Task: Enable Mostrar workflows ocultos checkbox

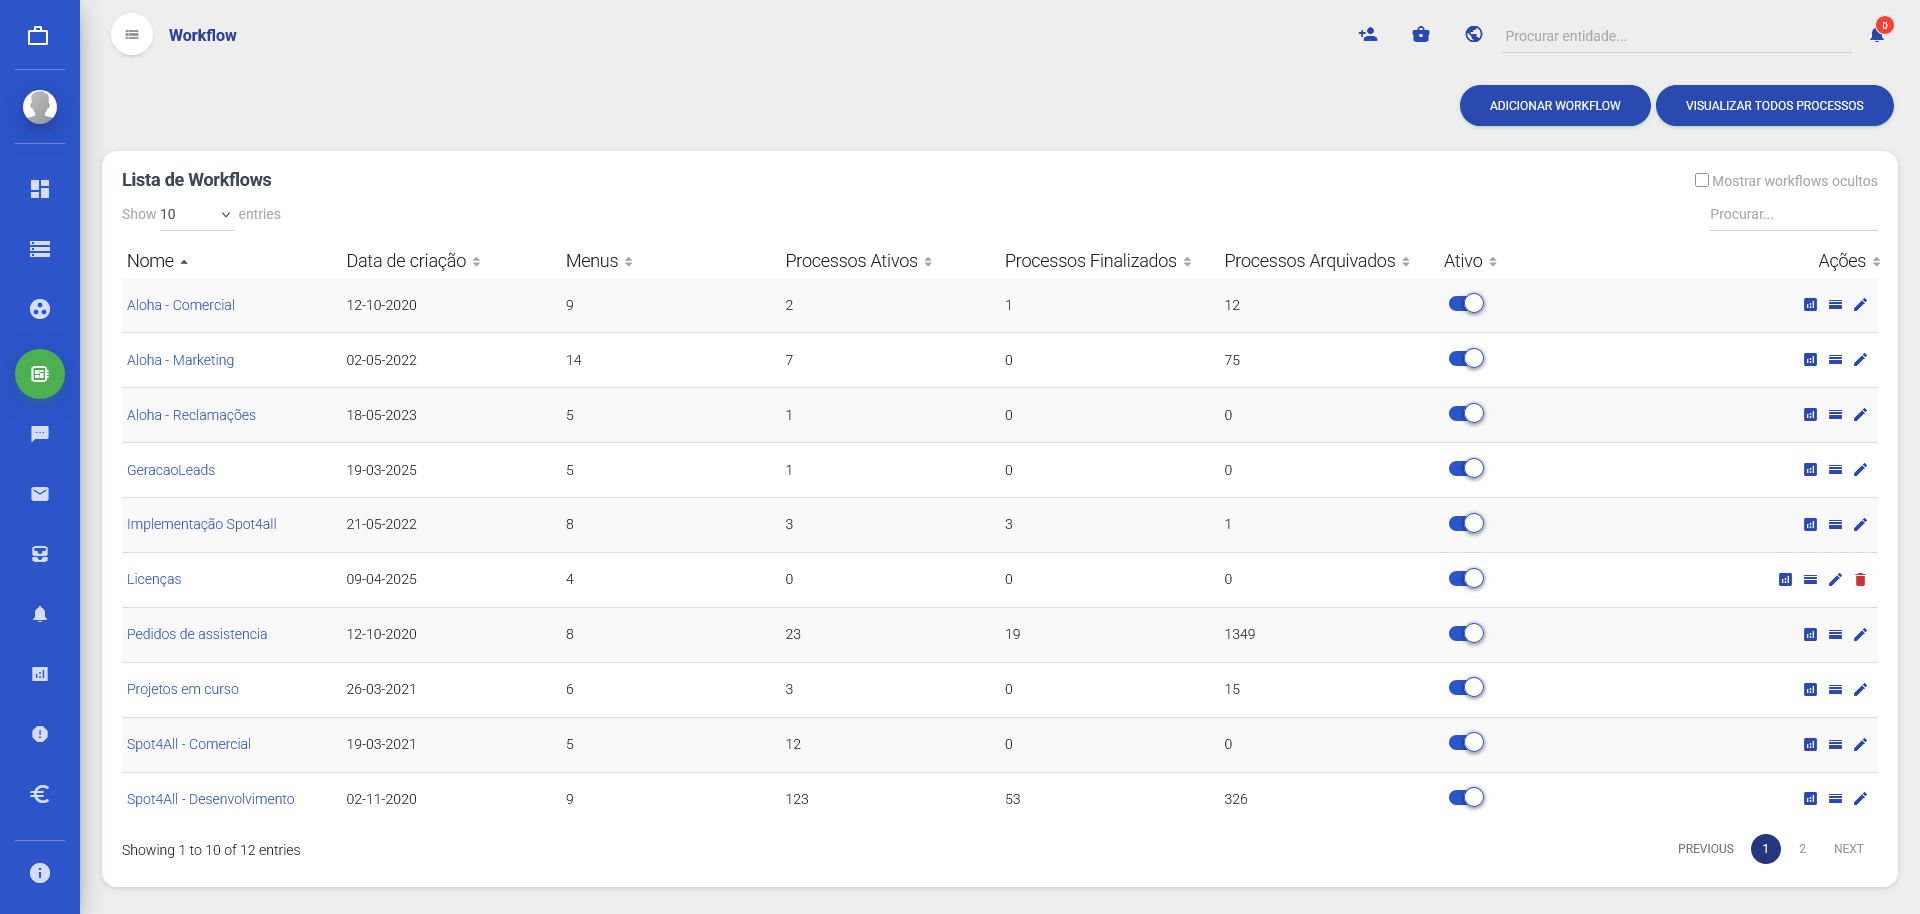Action: tap(1701, 181)
